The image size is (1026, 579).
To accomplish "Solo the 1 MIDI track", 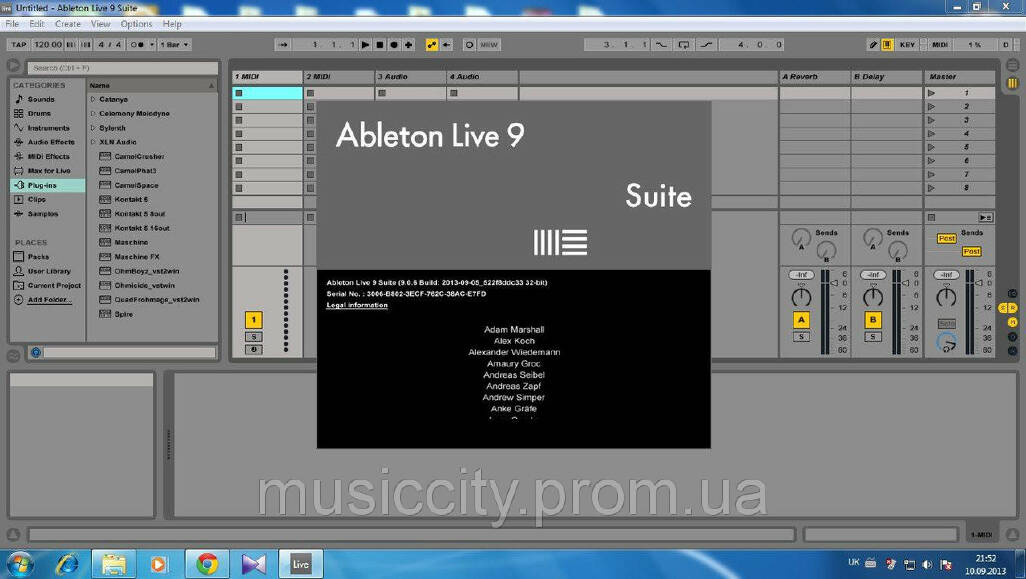I will coord(254,337).
